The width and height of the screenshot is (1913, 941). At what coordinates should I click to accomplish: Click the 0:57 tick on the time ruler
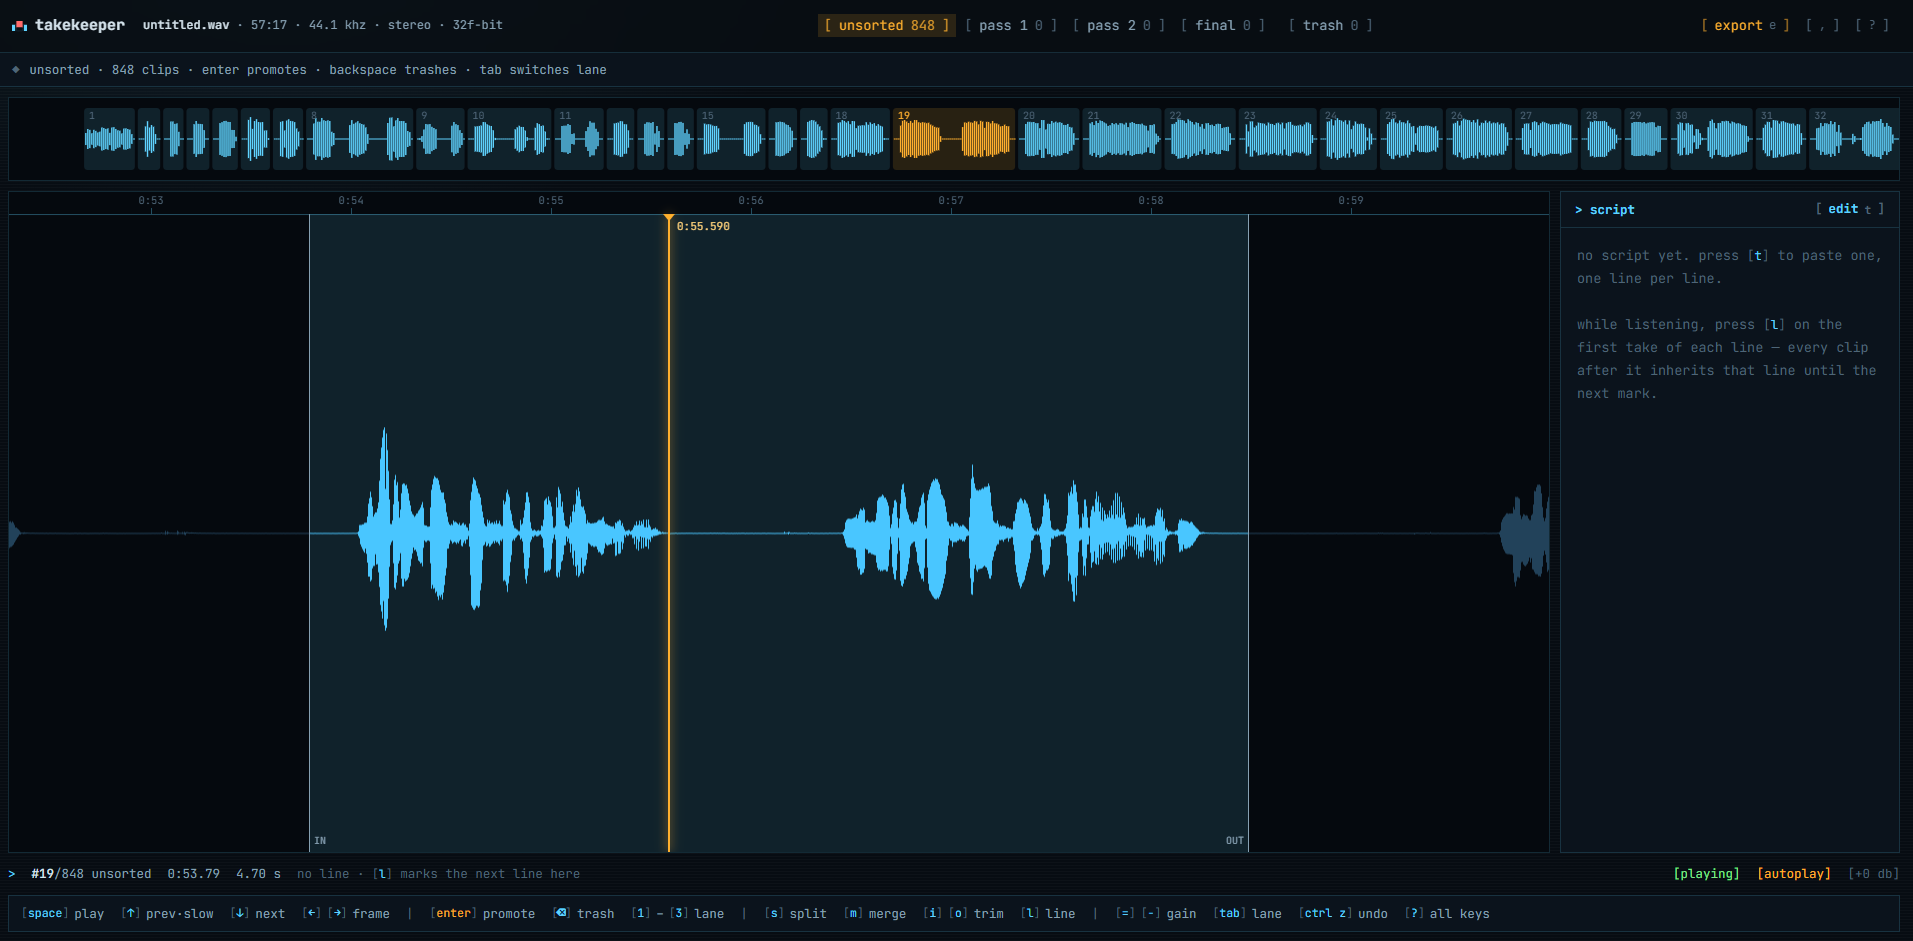(x=951, y=201)
